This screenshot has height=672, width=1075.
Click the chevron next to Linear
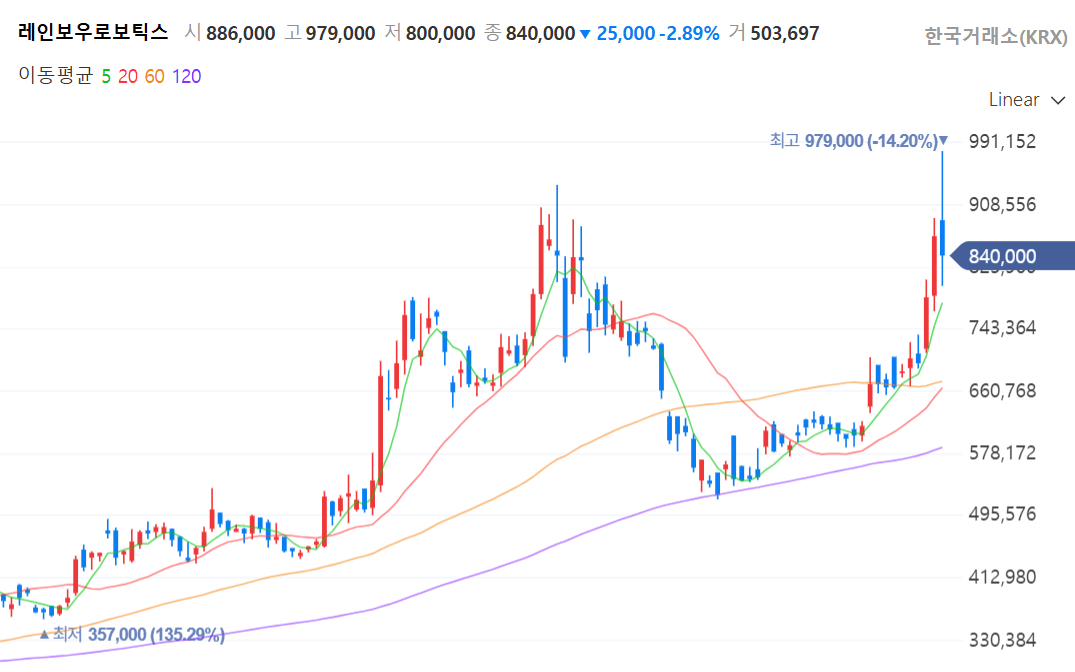coord(1058,101)
